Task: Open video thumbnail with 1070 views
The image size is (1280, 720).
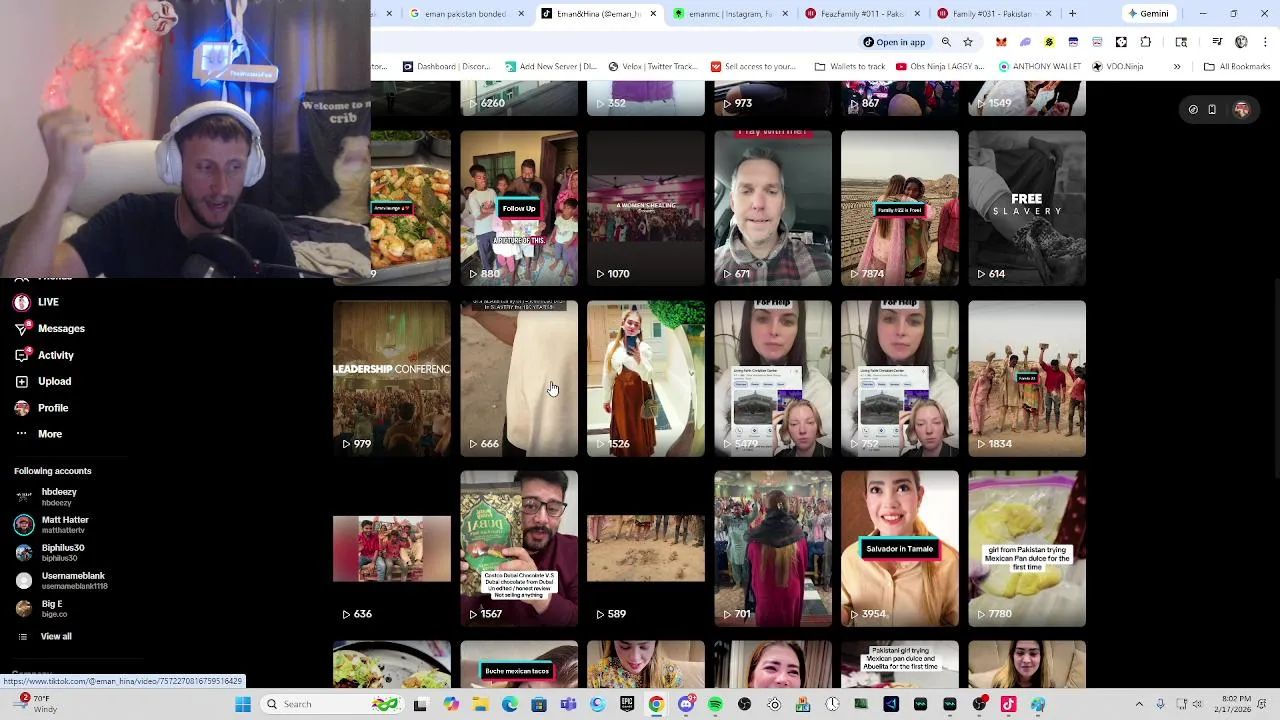Action: coord(646,208)
